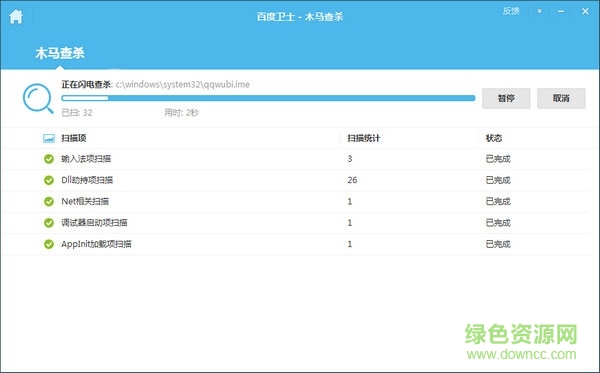Click the 扫描项 column header

tap(74, 138)
